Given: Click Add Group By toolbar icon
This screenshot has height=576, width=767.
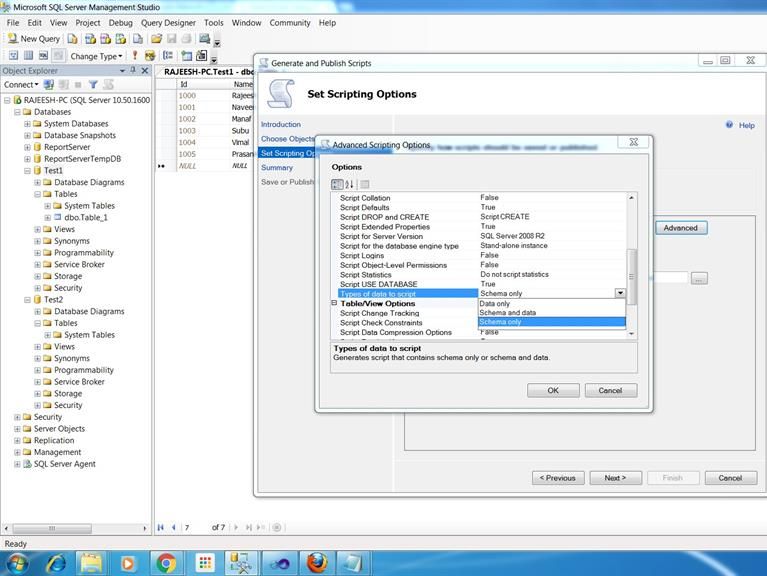Looking at the screenshot, I should [x=168, y=56].
